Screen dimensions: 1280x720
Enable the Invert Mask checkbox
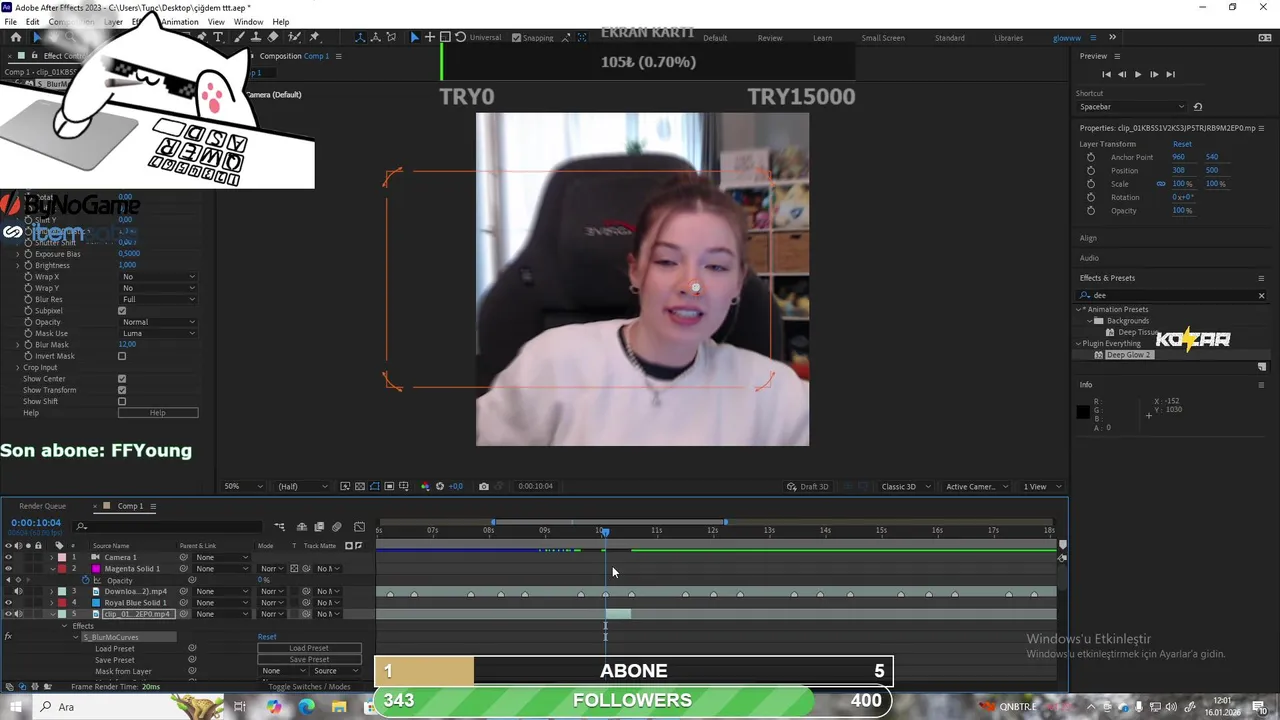(122, 356)
